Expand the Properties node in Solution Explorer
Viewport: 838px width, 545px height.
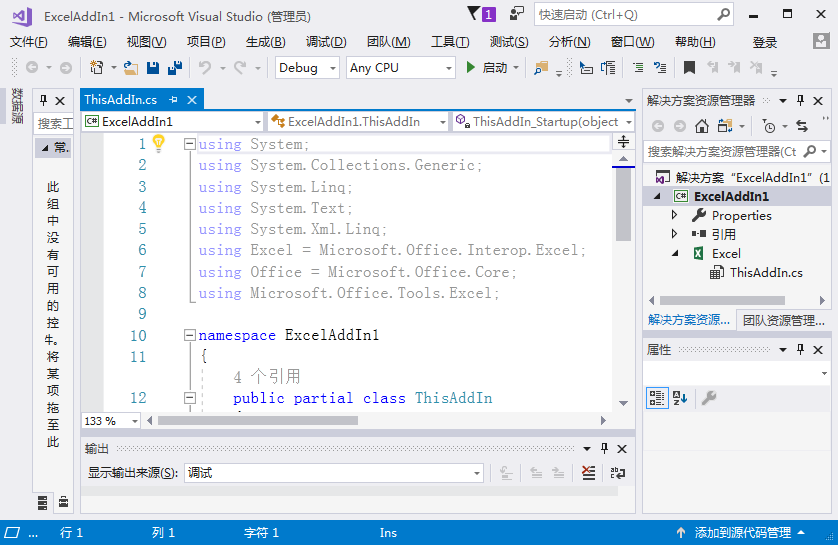tap(674, 215)
